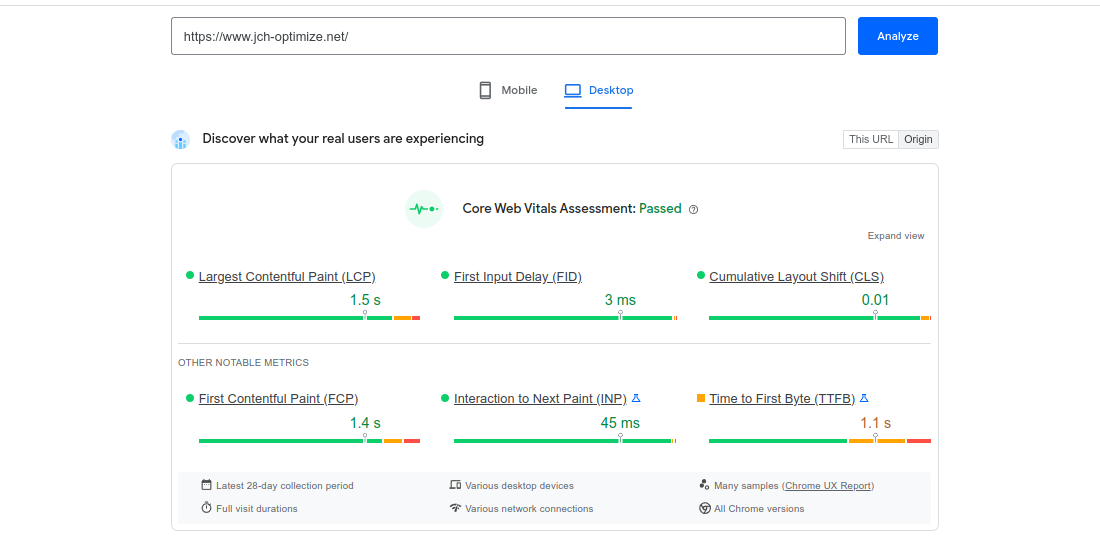
Task: Click the devices icon for desktop devices
Action: 455,485
